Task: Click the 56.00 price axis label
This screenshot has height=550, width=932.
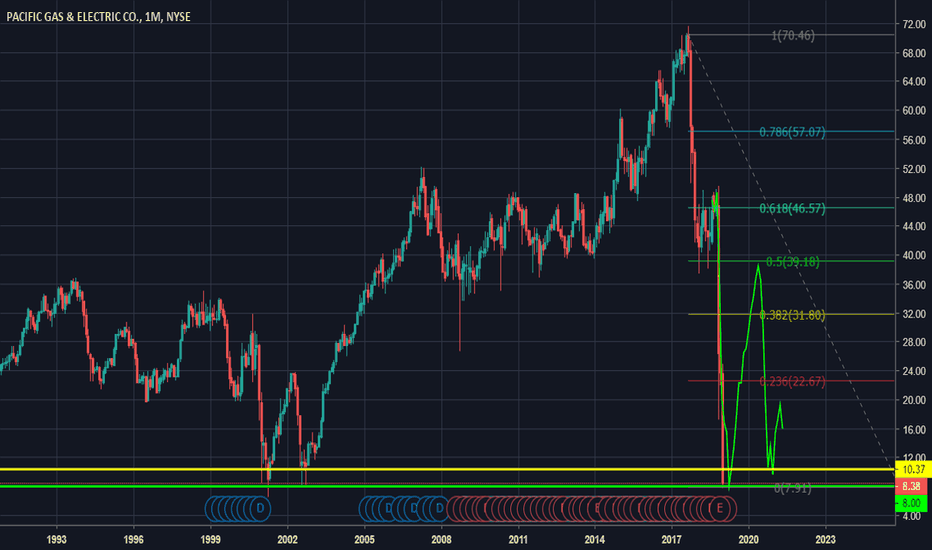Action: pos(914,140)
